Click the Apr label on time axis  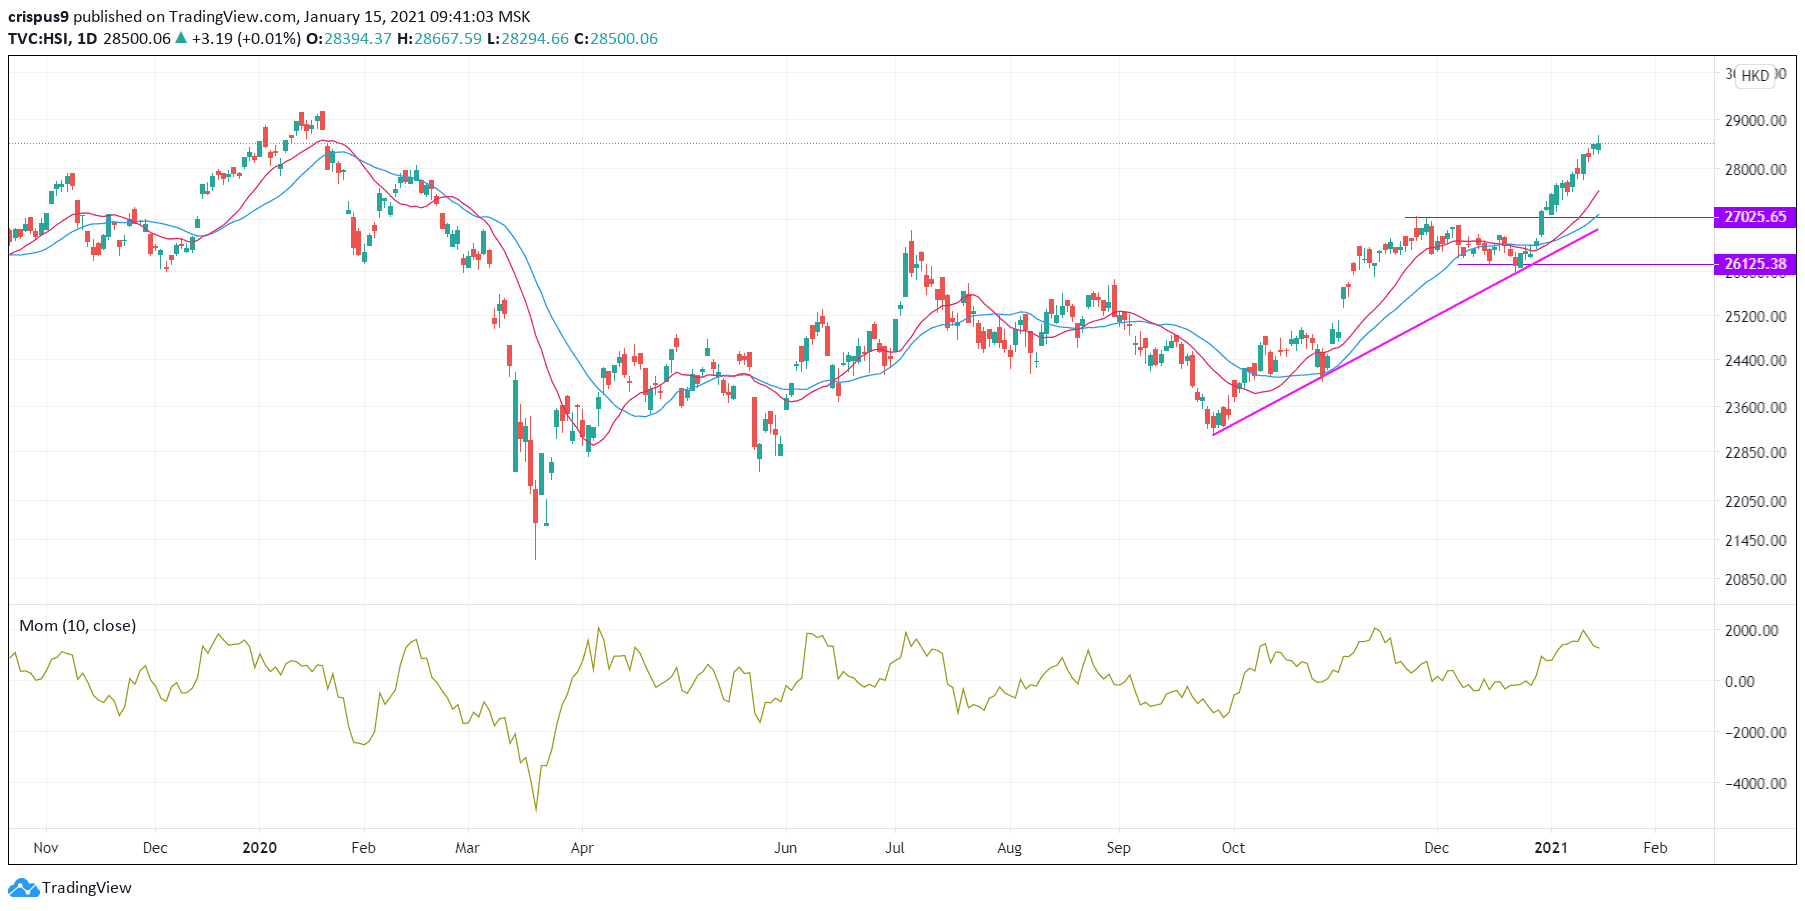coord(582,848)
